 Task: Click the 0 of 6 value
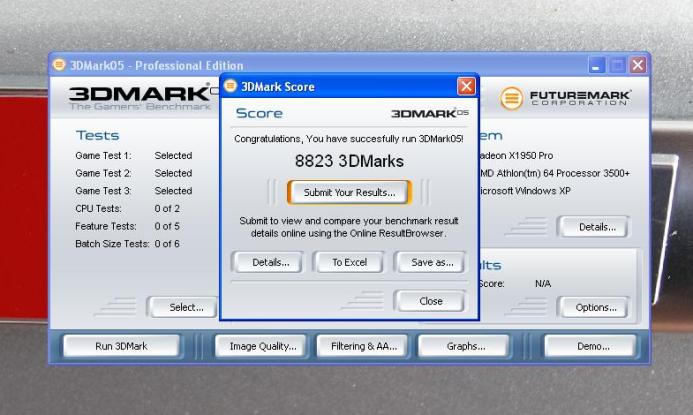point(167,244)
